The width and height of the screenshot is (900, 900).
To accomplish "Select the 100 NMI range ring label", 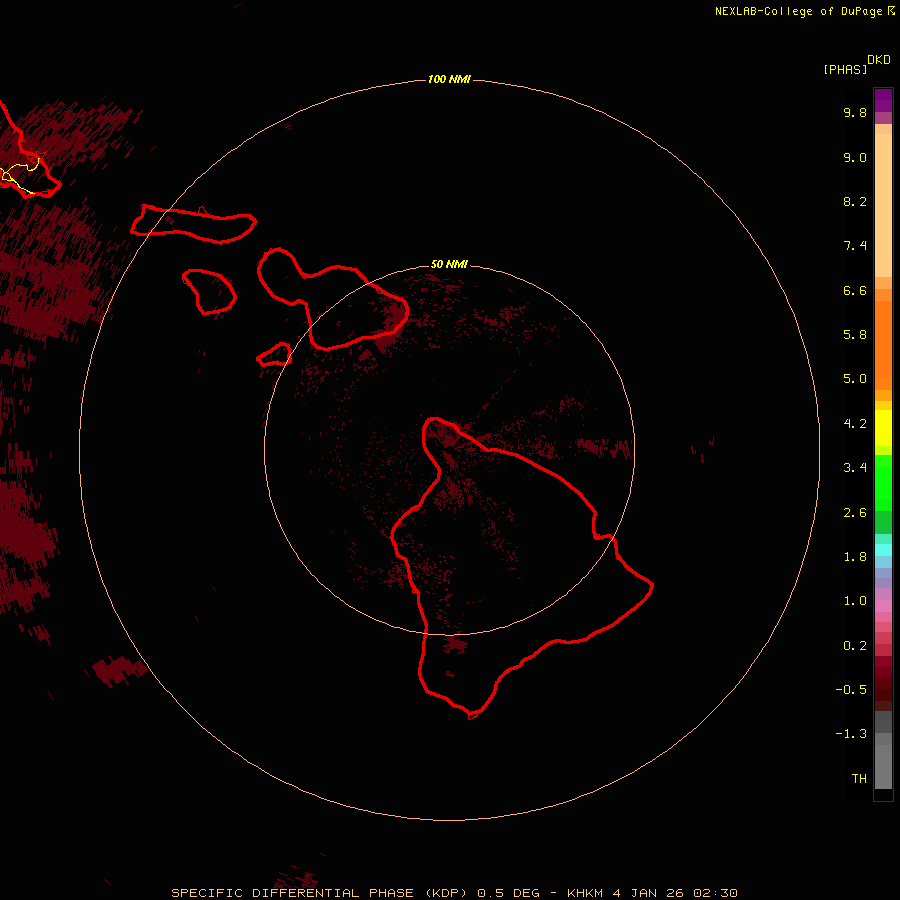I will coord(449,79).
